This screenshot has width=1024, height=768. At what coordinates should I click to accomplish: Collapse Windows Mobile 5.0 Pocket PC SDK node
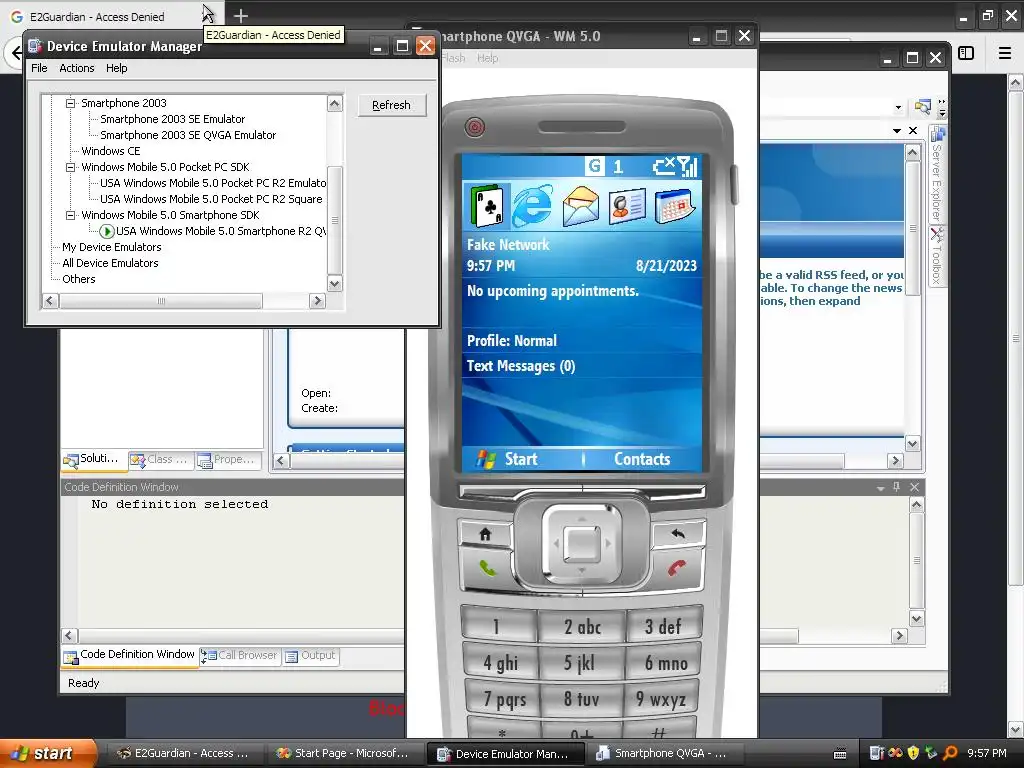pyautogui.click(x=71, y=167)
